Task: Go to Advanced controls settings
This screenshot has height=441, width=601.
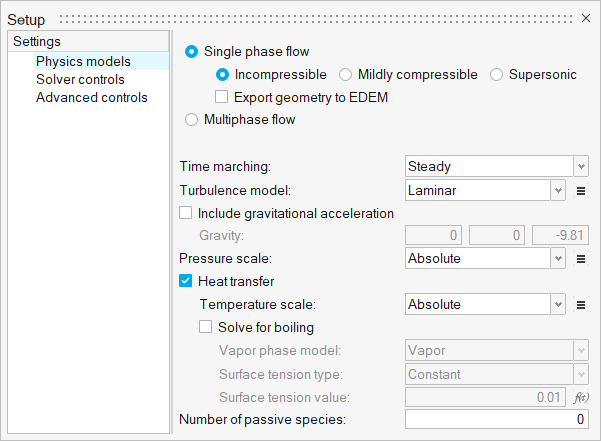Action: [91, 97]
